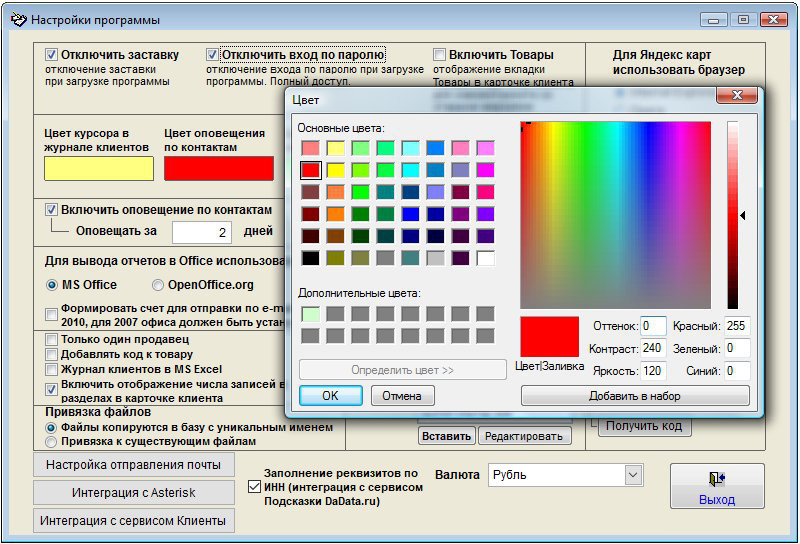Image resolution: width=800 pixels, height=544 pixels.
Task: Toggle the Отключить заставку checkbox
Action: (x=52, y=54)
